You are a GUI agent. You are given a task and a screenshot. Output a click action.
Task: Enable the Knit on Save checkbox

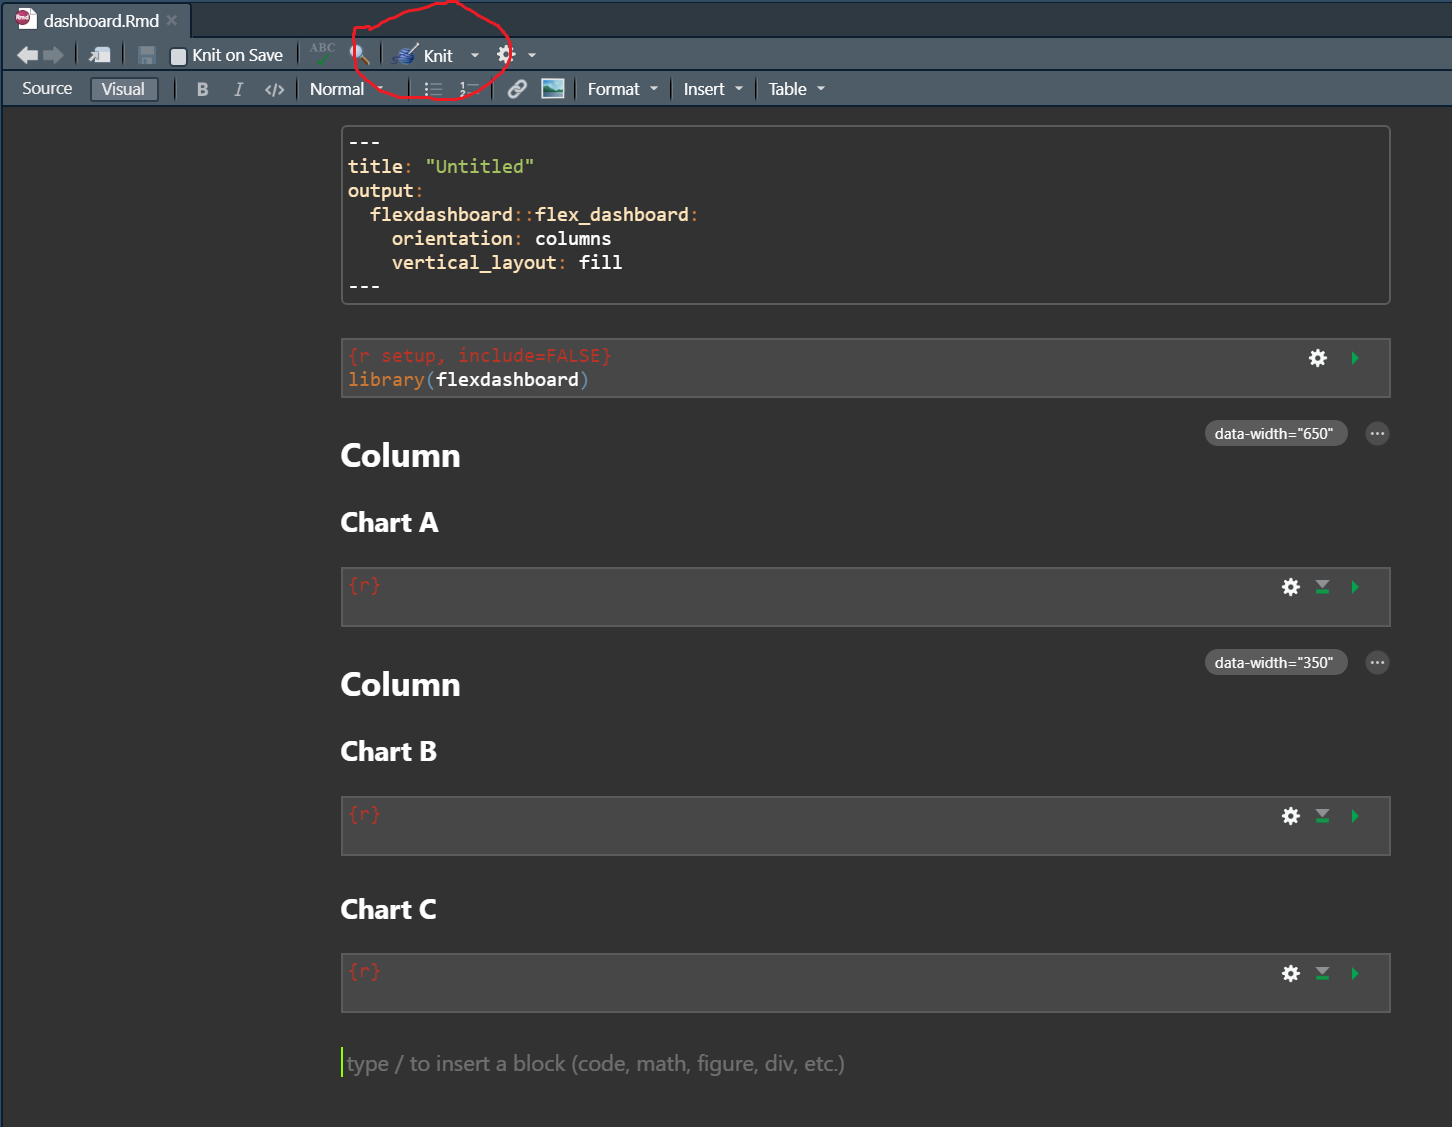(179, 57)
